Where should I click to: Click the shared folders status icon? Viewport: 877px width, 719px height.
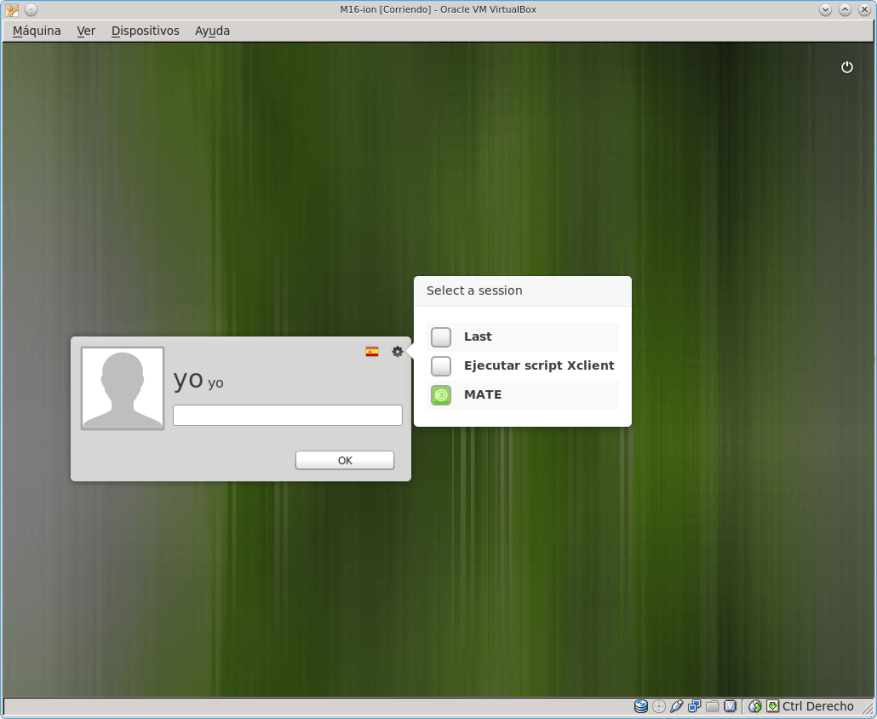point(712,706)
